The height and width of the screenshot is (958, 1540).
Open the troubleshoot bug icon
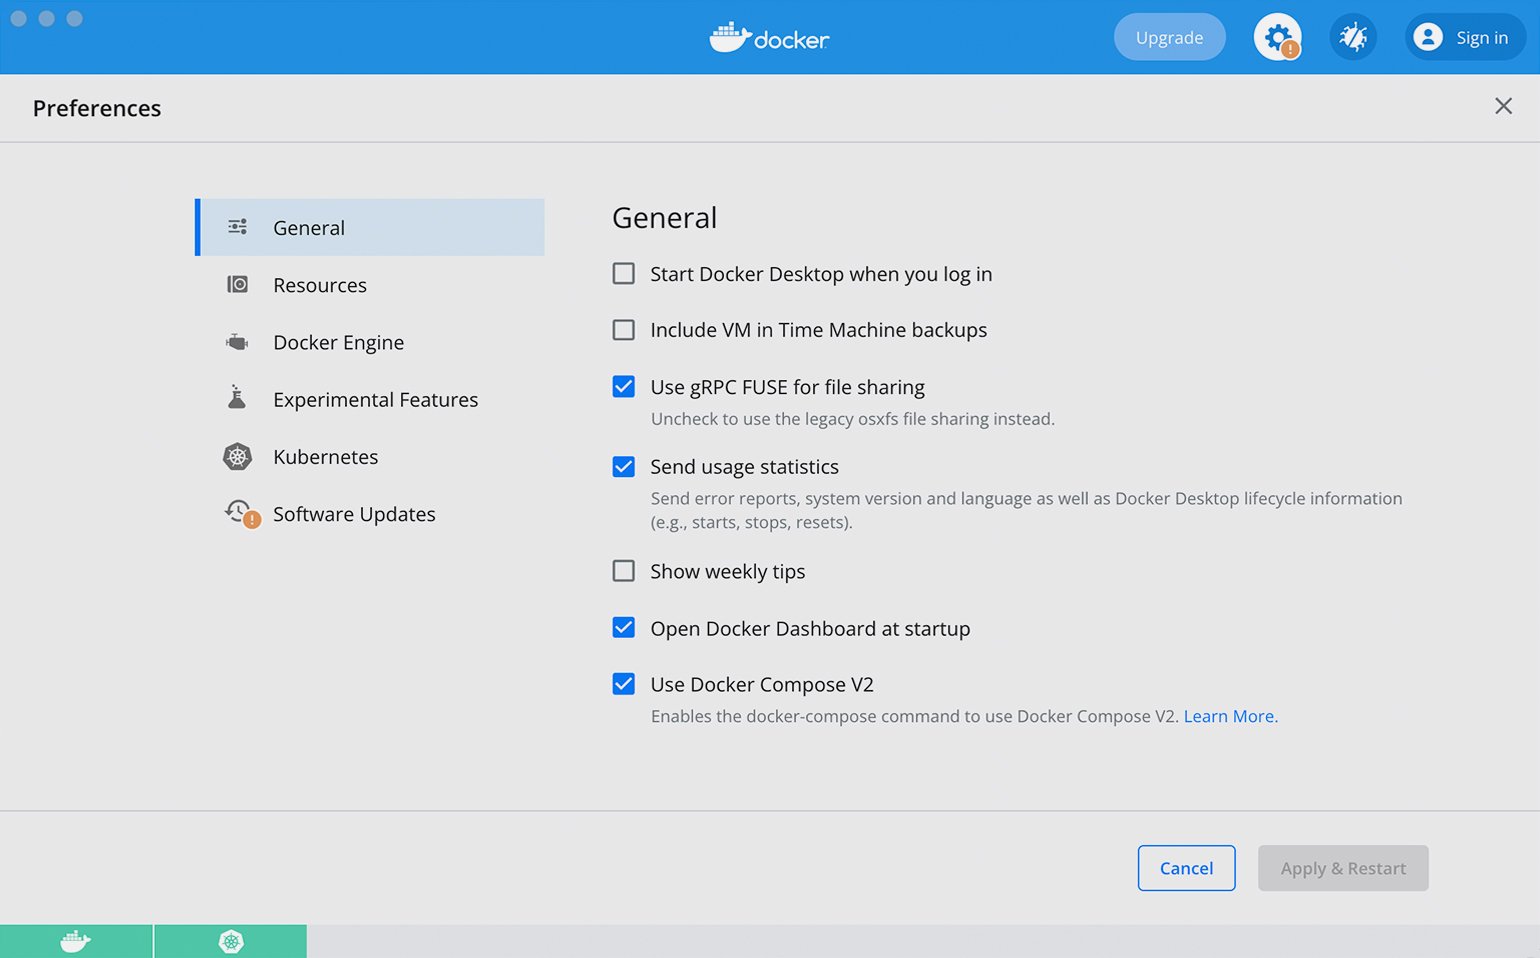coord(1353,38)
